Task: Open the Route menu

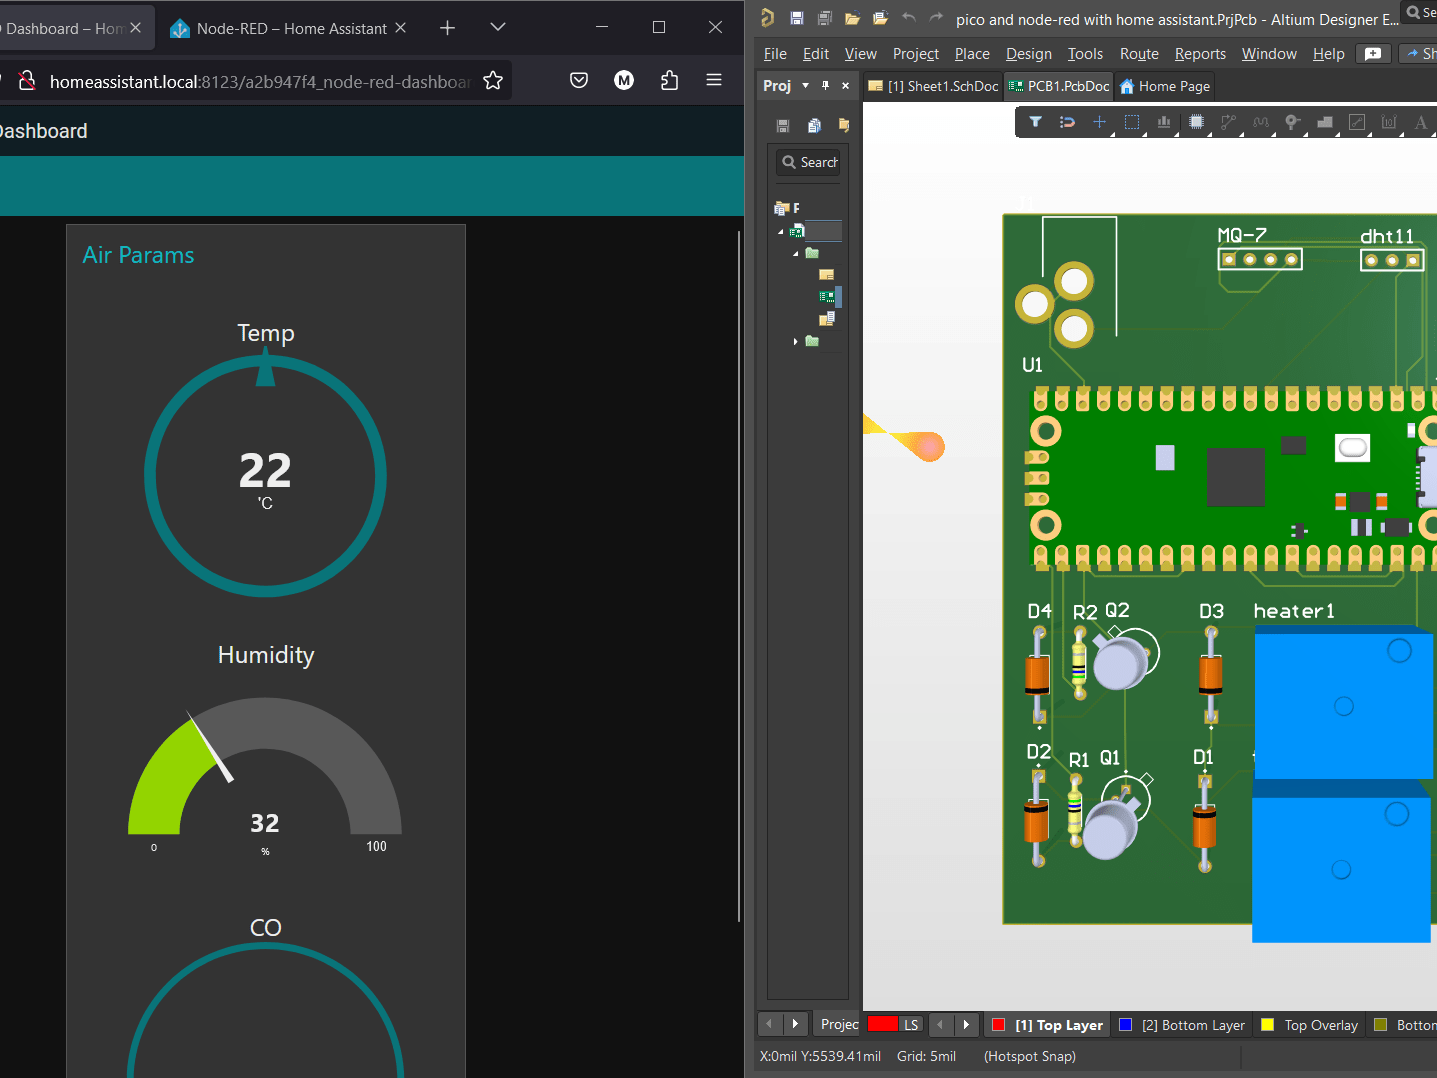Action: (1139, 53)
